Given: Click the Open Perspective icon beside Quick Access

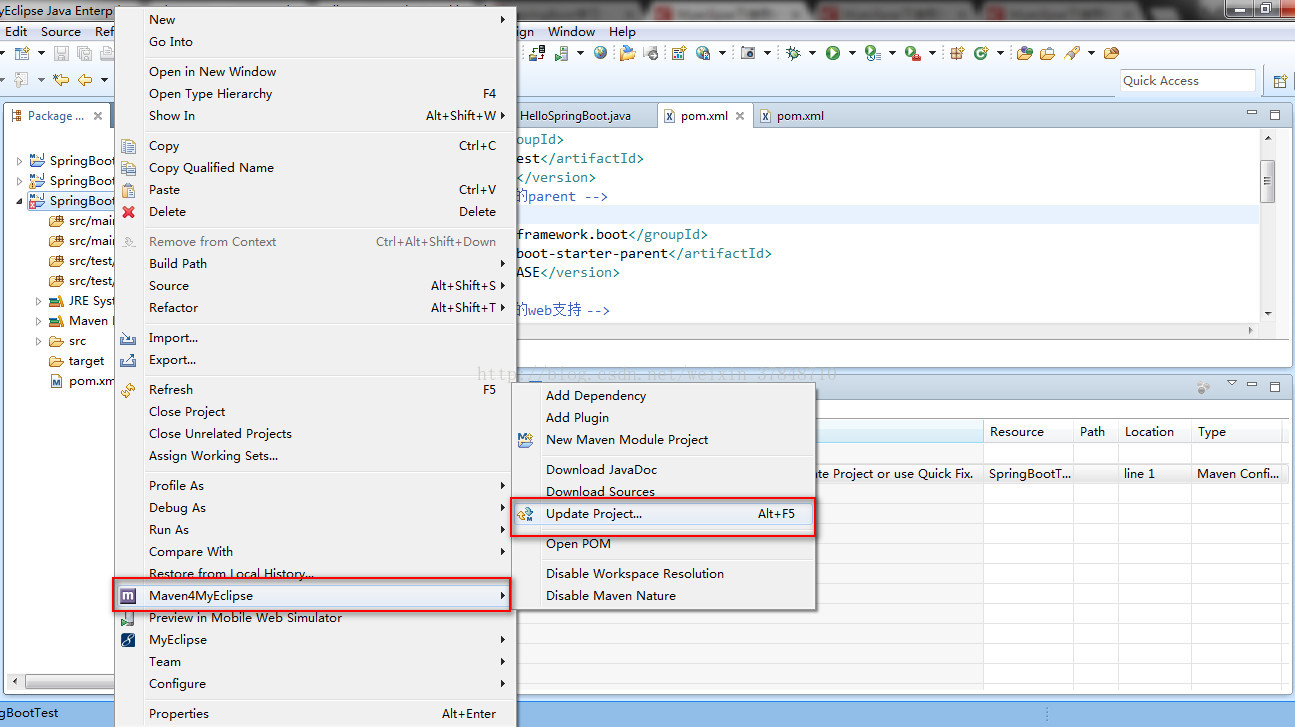Looking at the screenshot, I should (1280, 81).
